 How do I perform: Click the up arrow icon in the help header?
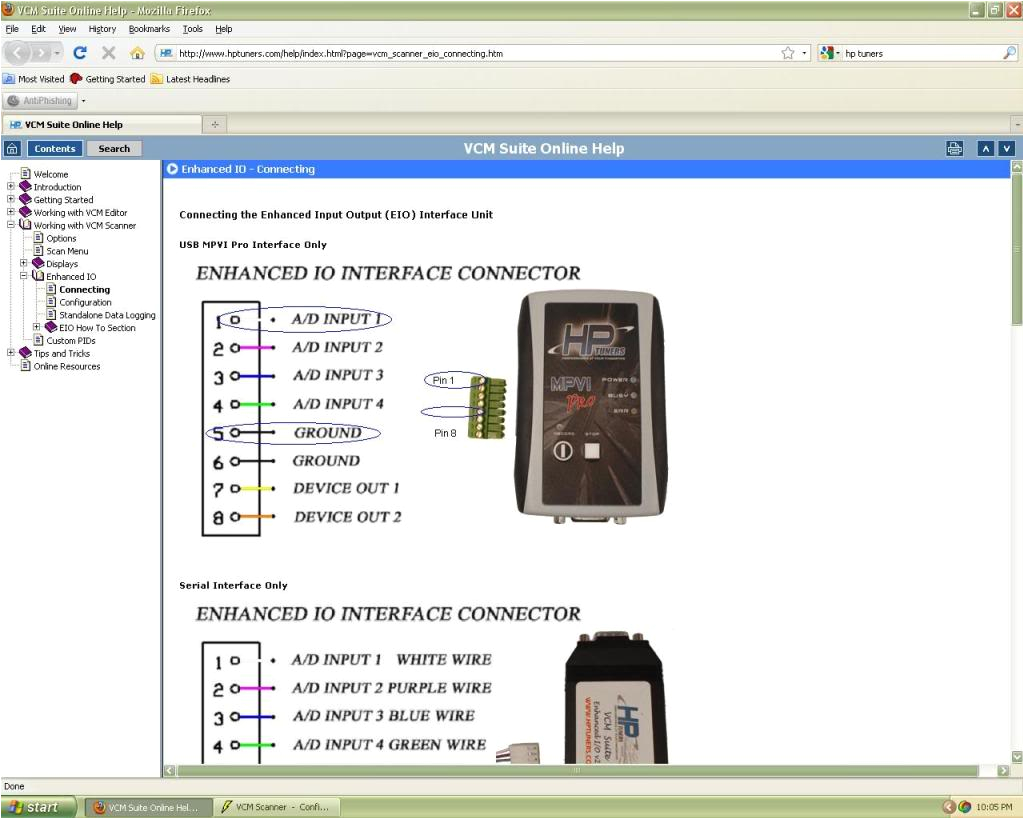(x=985, y=147)
